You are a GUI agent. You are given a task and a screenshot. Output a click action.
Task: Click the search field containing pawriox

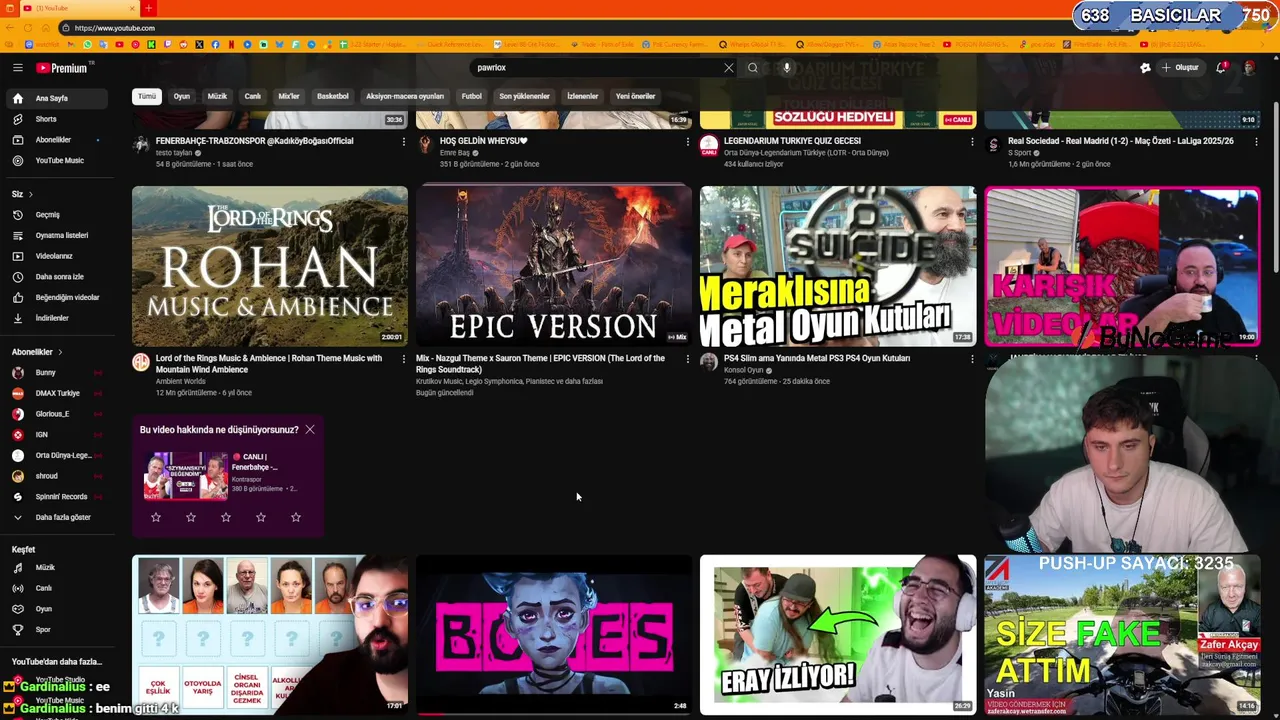[x=596, y=68]
